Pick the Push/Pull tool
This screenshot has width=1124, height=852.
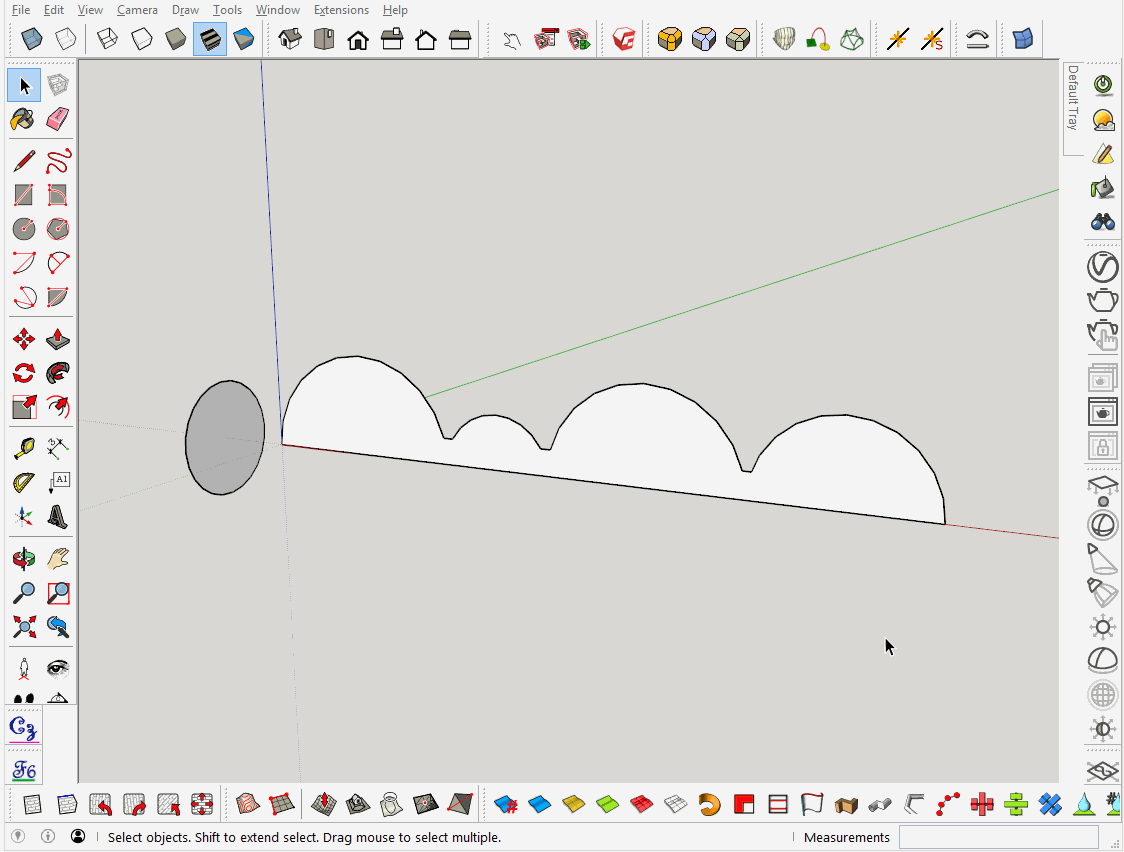[58, 339]
